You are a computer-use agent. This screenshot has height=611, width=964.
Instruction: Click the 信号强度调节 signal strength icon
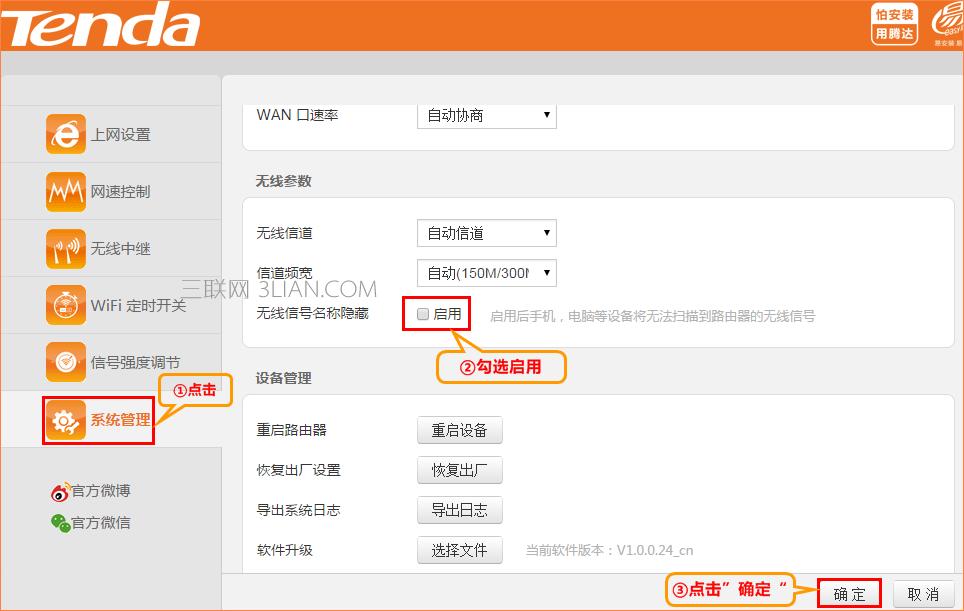[66, 362]
